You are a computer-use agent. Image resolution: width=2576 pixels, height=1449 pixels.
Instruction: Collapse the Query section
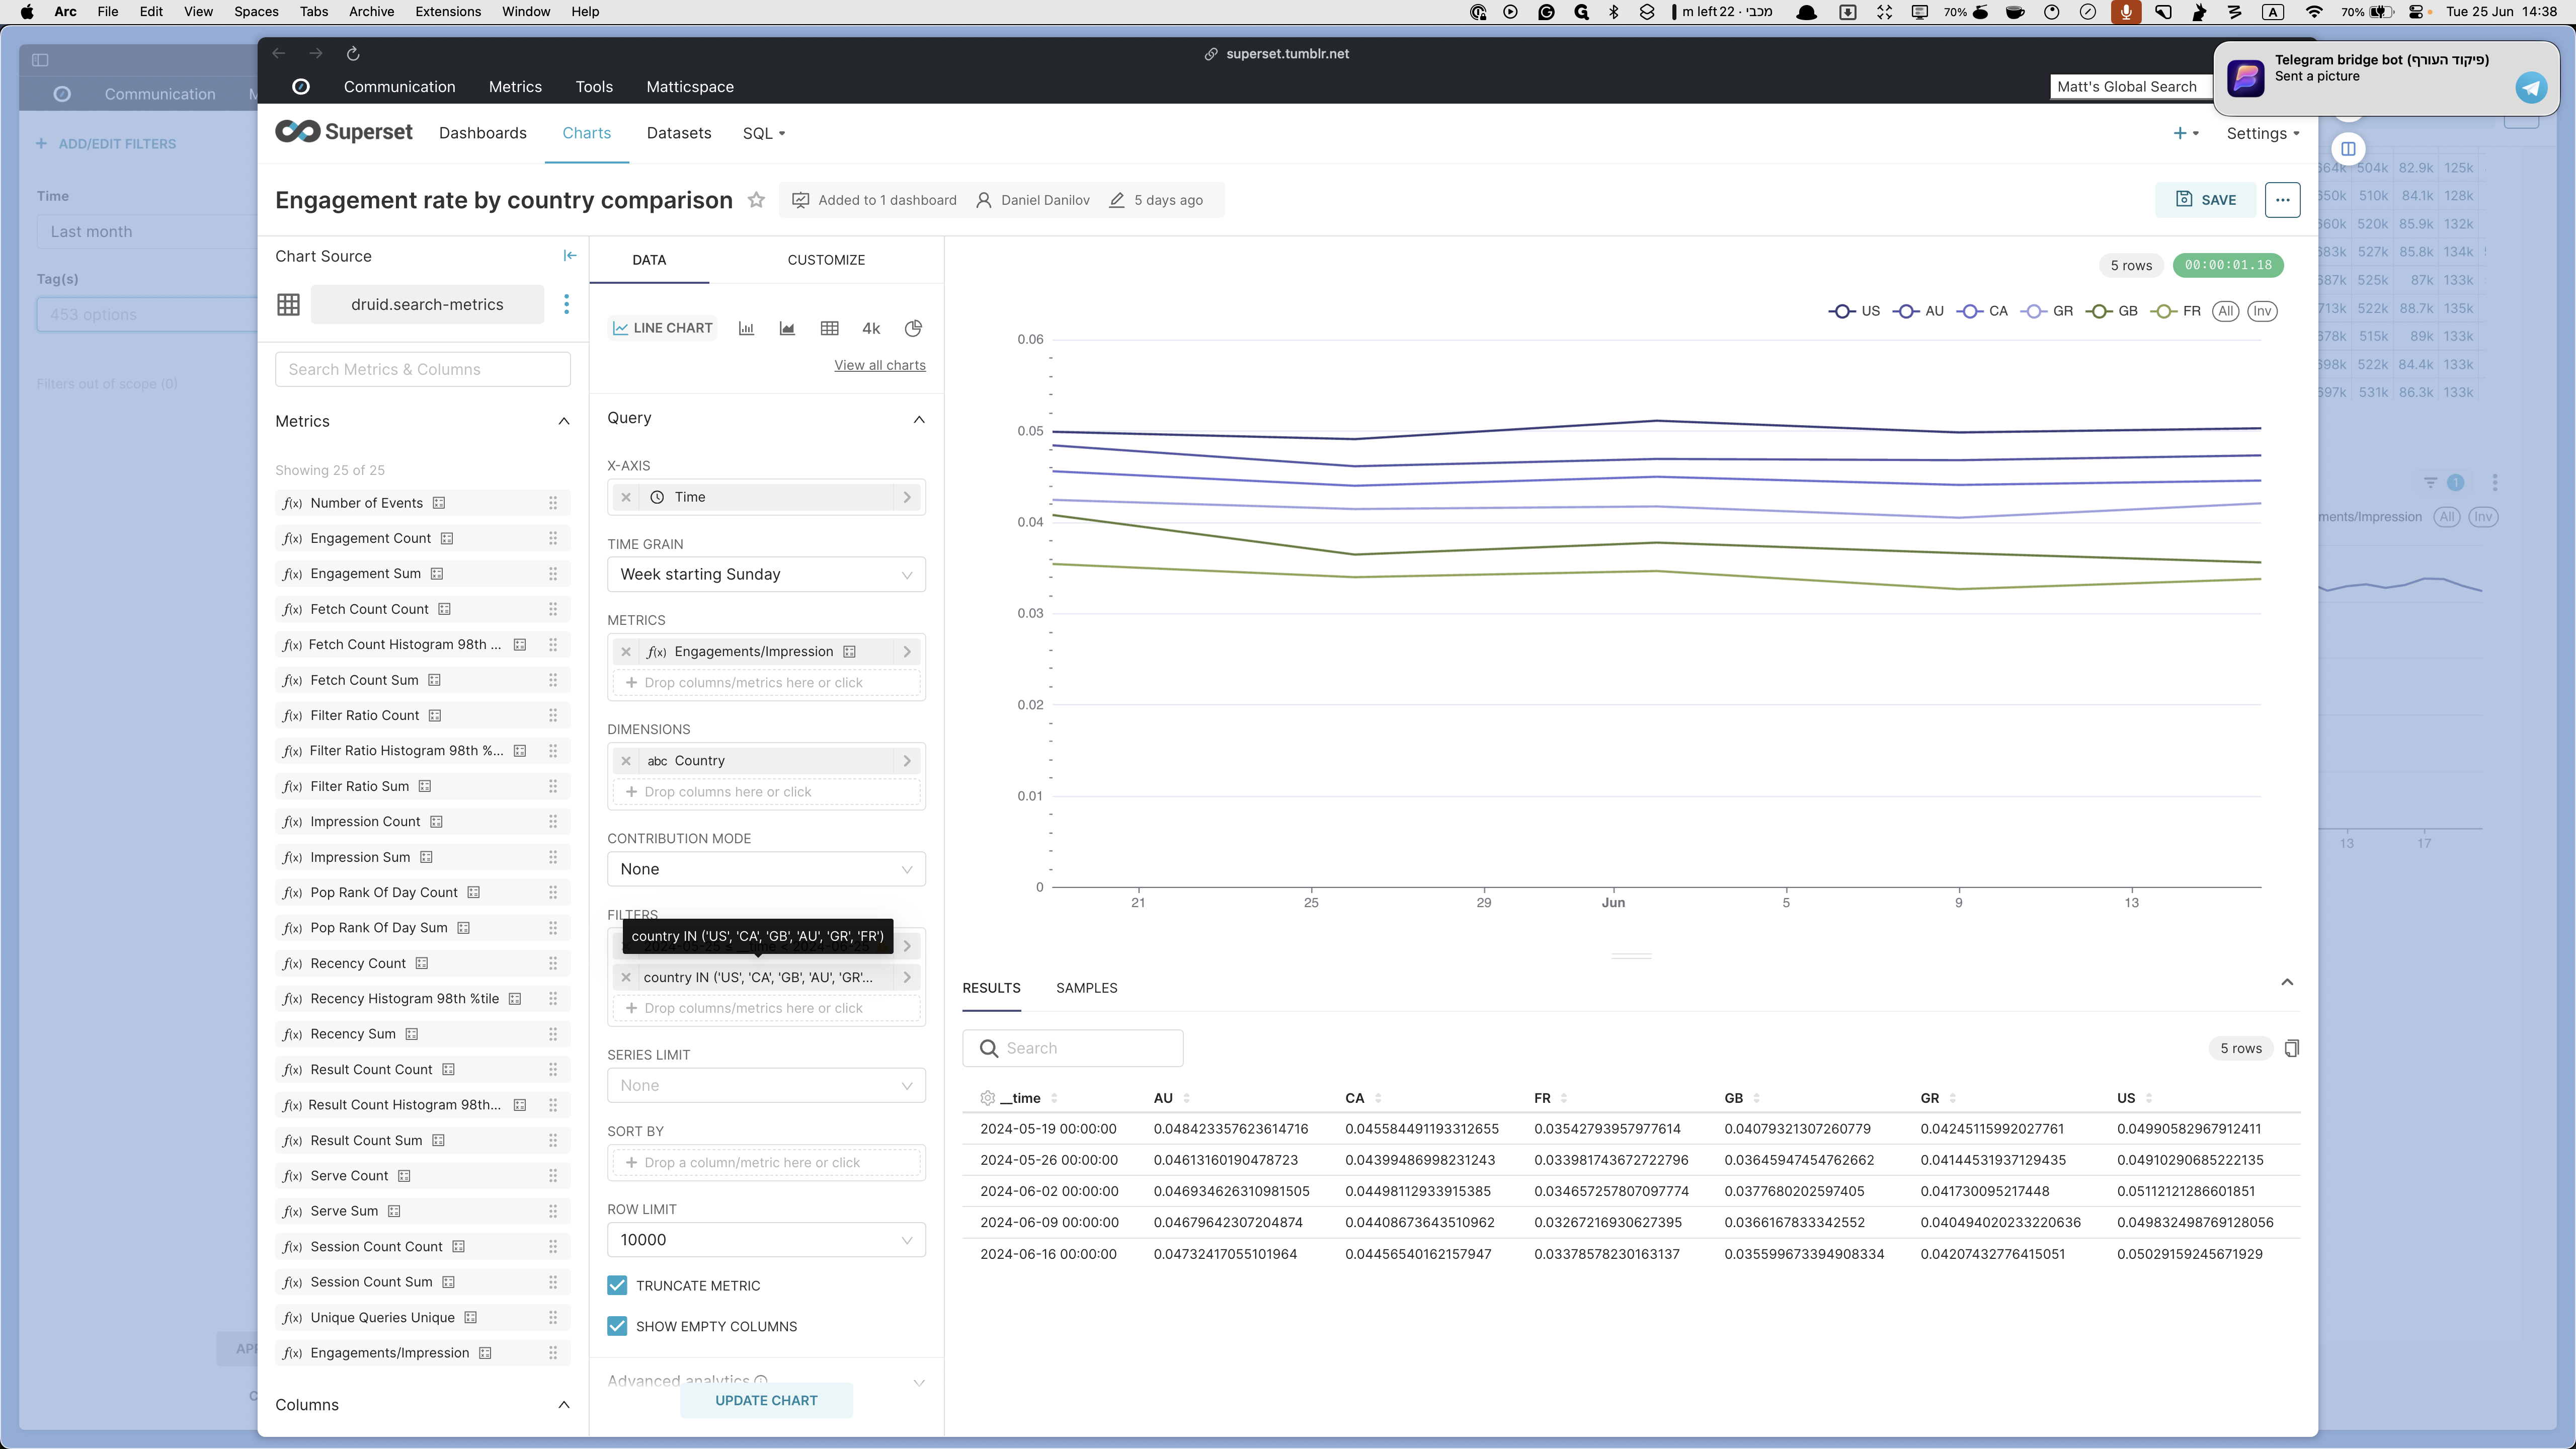pyautogui.click(x=918, y=419)
